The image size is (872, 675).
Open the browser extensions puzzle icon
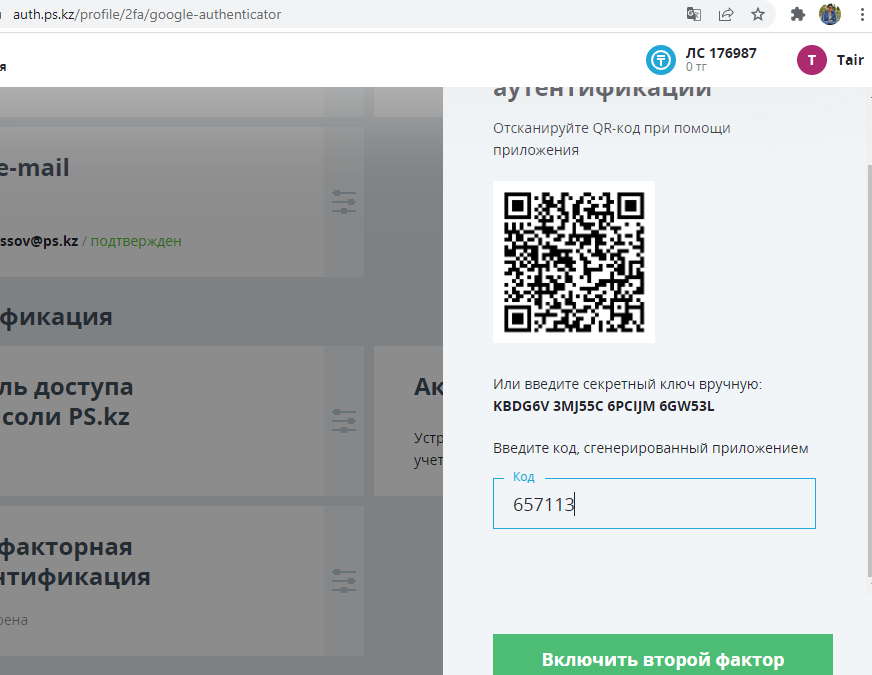pos(797,14)
